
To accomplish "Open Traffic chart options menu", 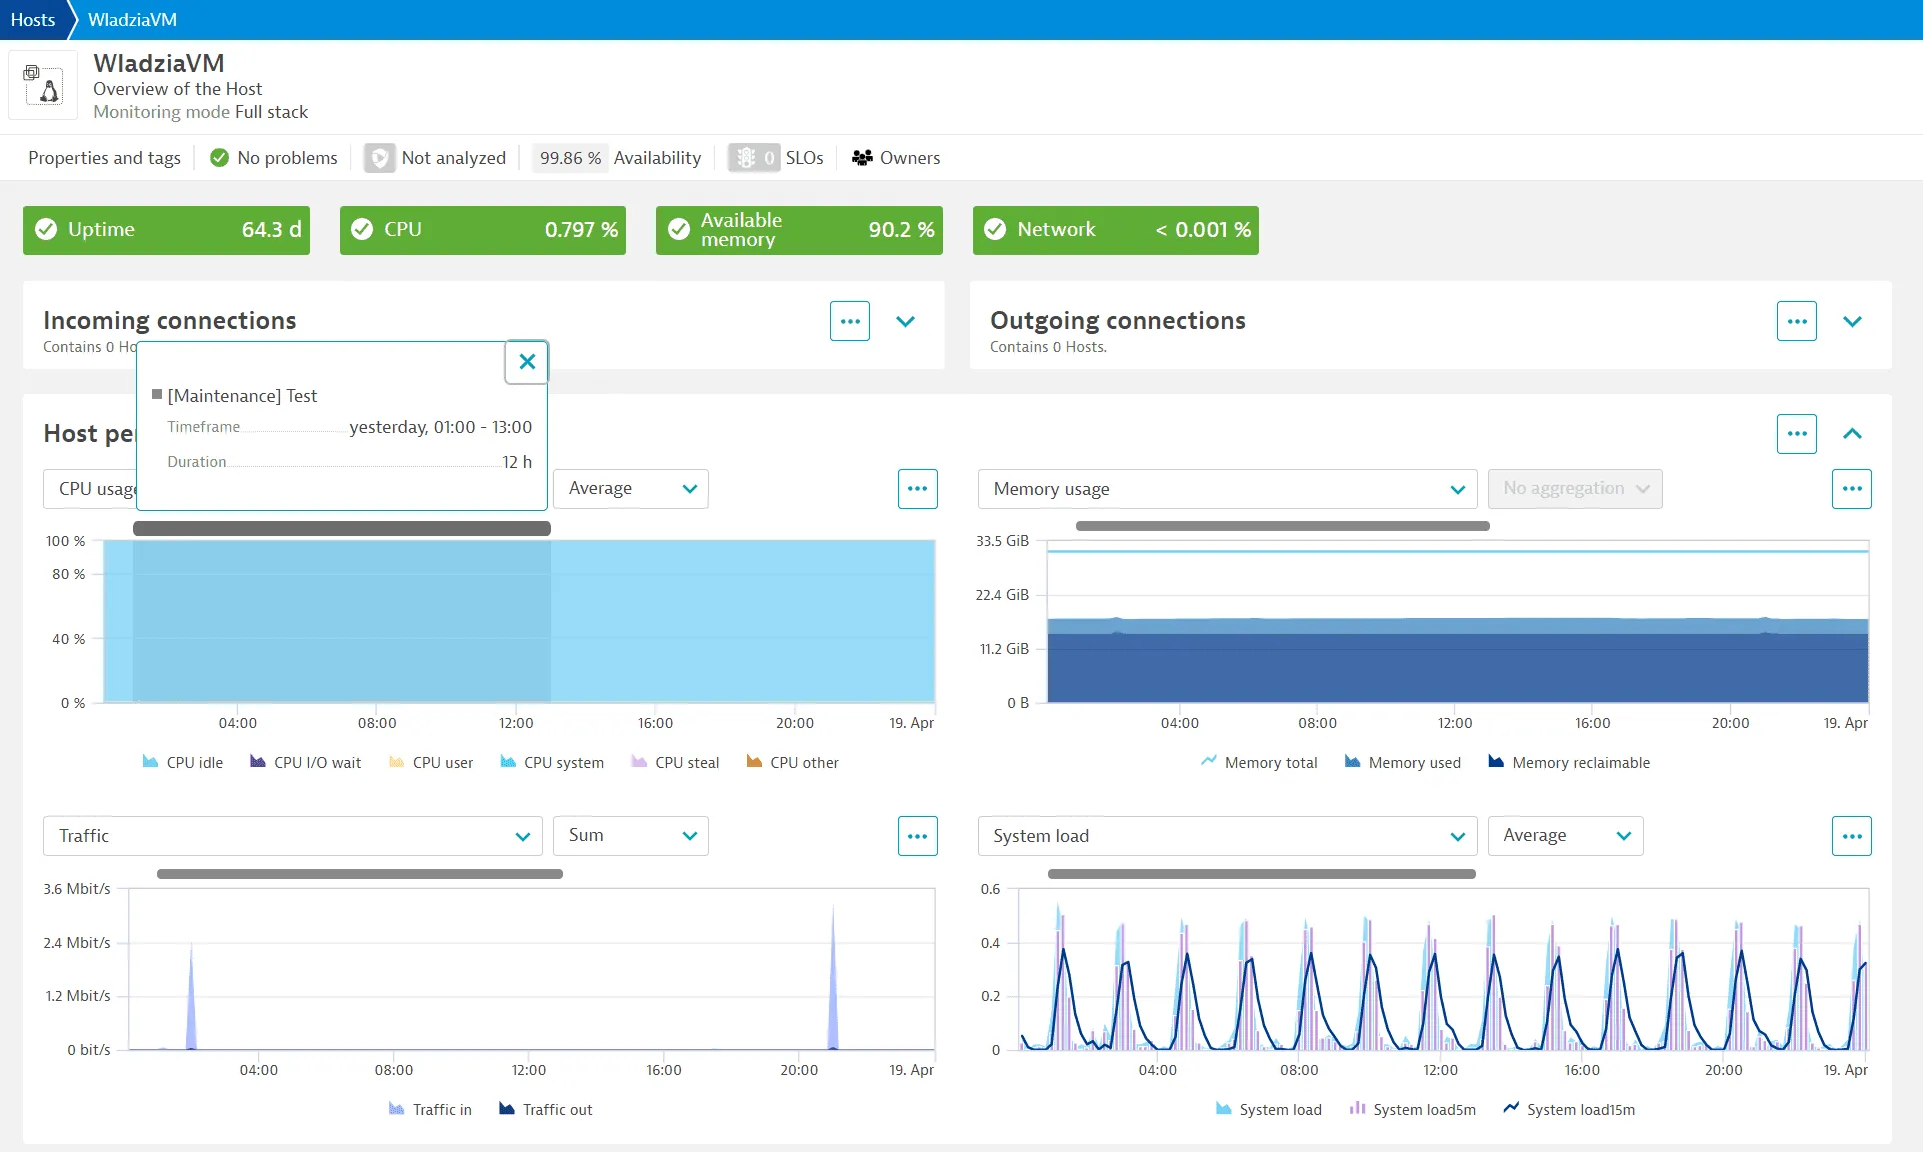I will (x=917, y=836).
